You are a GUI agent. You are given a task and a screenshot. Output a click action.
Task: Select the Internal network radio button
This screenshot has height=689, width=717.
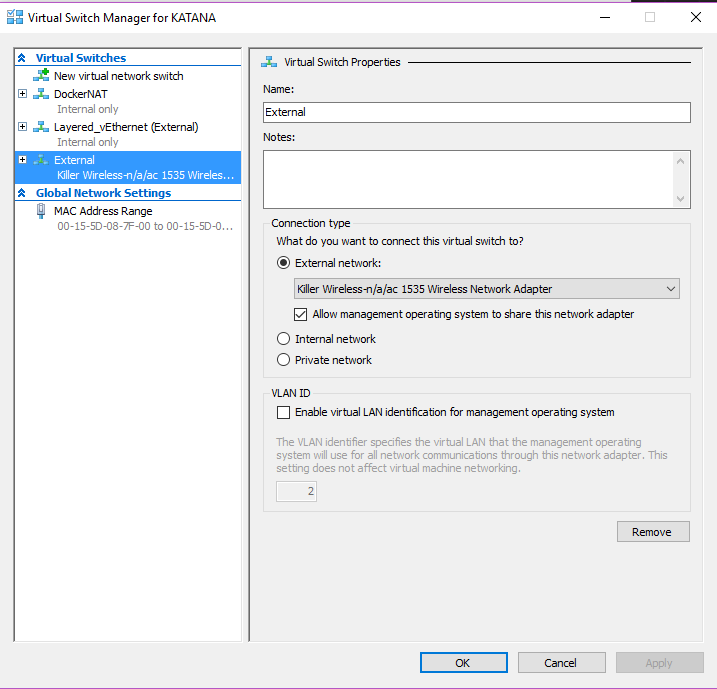pos(284,339)
